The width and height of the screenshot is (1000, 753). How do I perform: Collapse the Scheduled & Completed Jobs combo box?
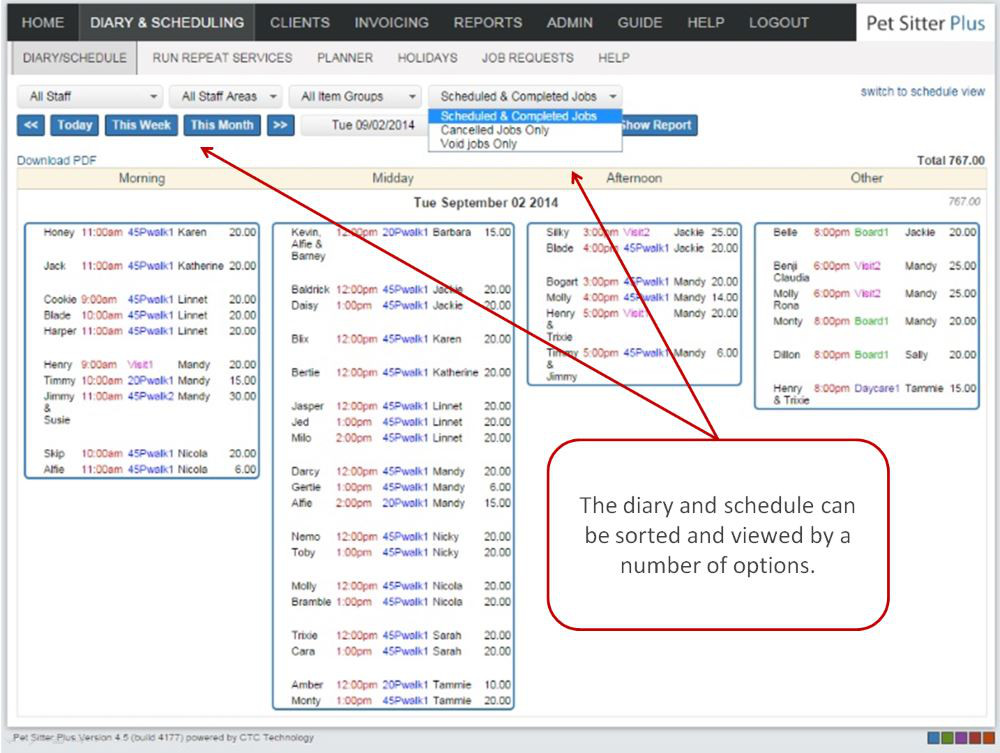[525, 96]
